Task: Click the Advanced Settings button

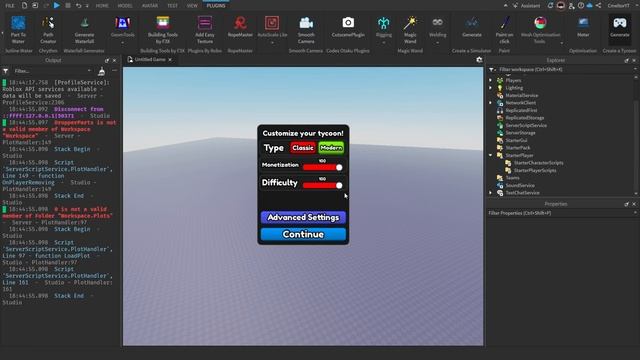Action: (x=303, y=218)
